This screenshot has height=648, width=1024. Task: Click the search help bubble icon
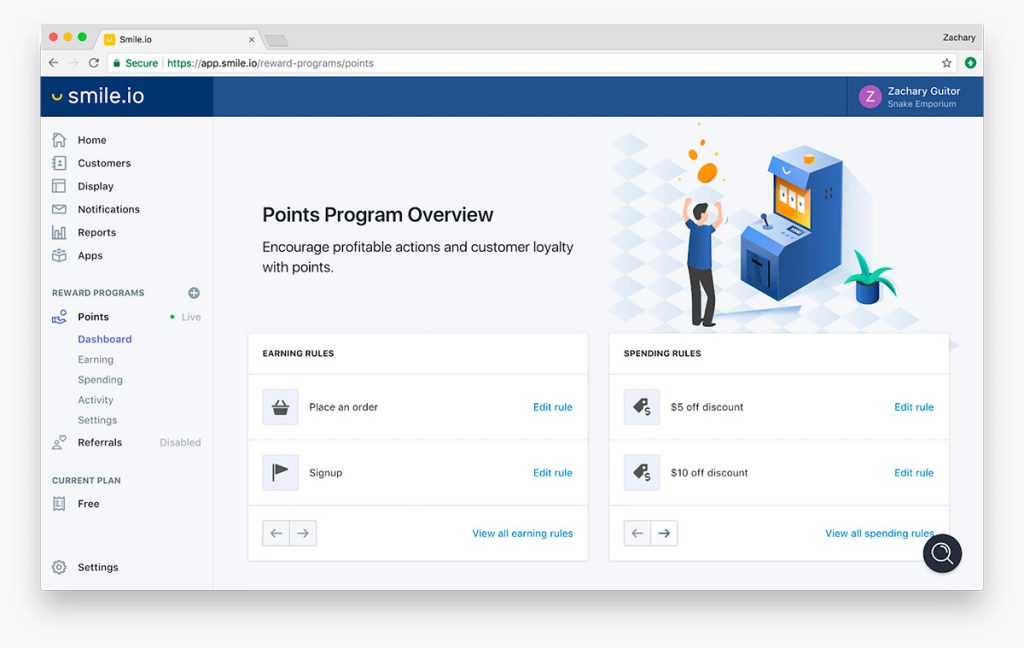[941, 554]
